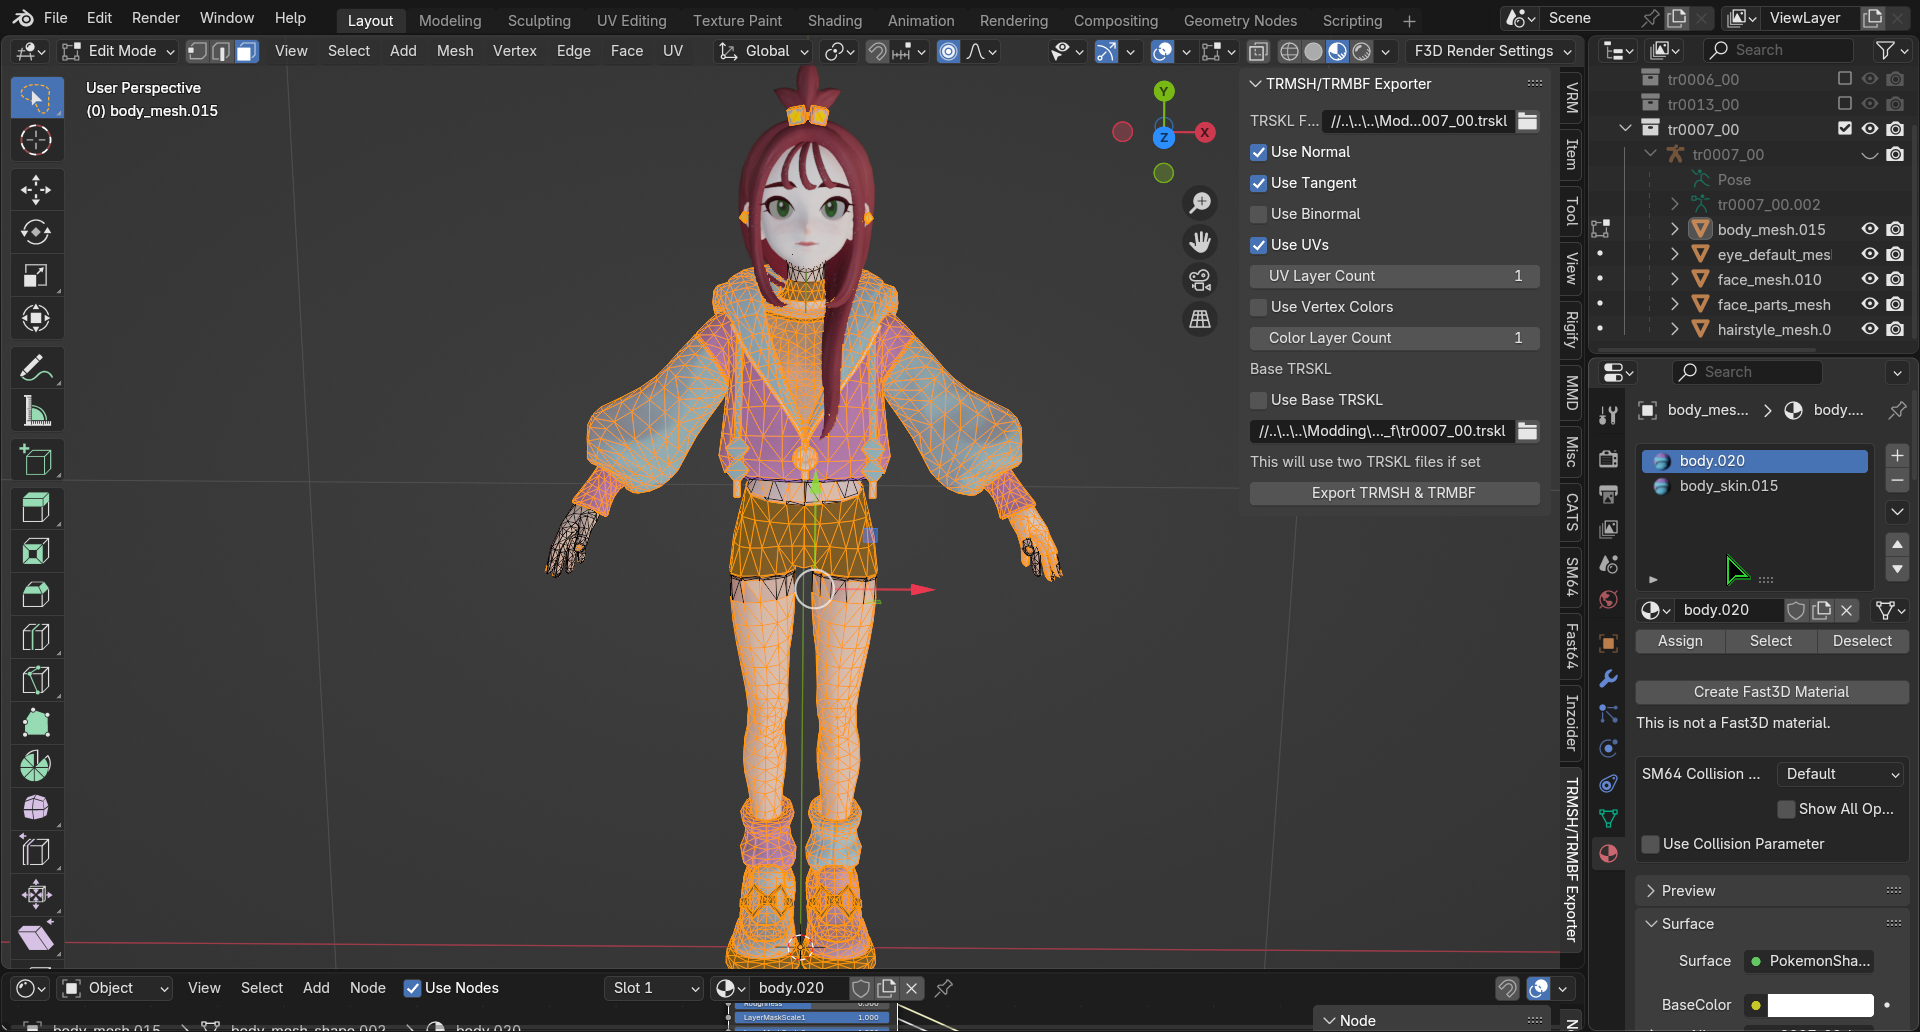Click the BaseColor white swatch

1820,1005
